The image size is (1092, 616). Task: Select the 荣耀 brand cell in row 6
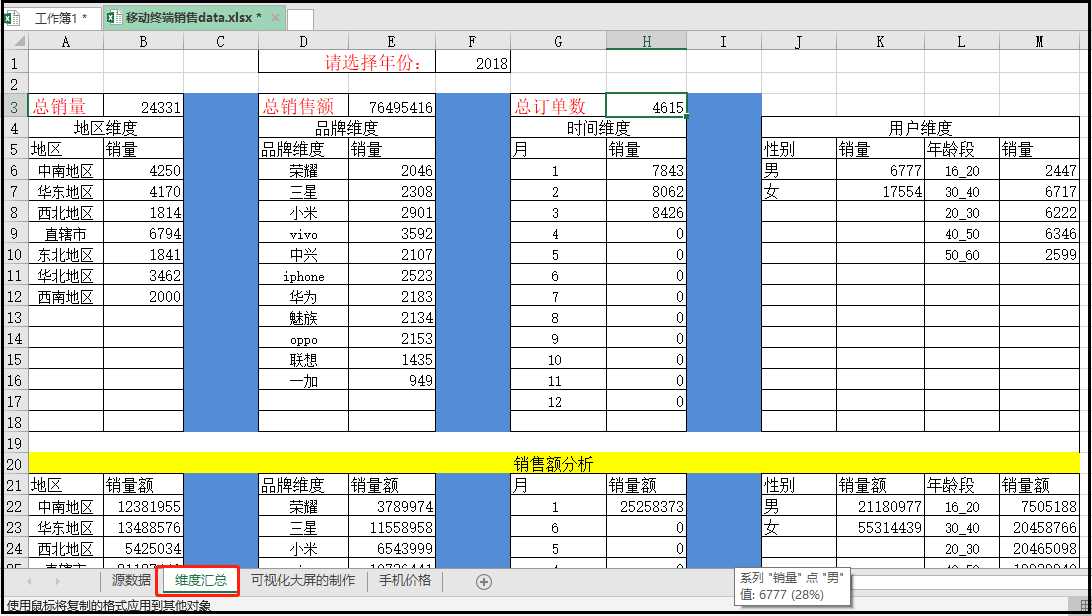304,171
